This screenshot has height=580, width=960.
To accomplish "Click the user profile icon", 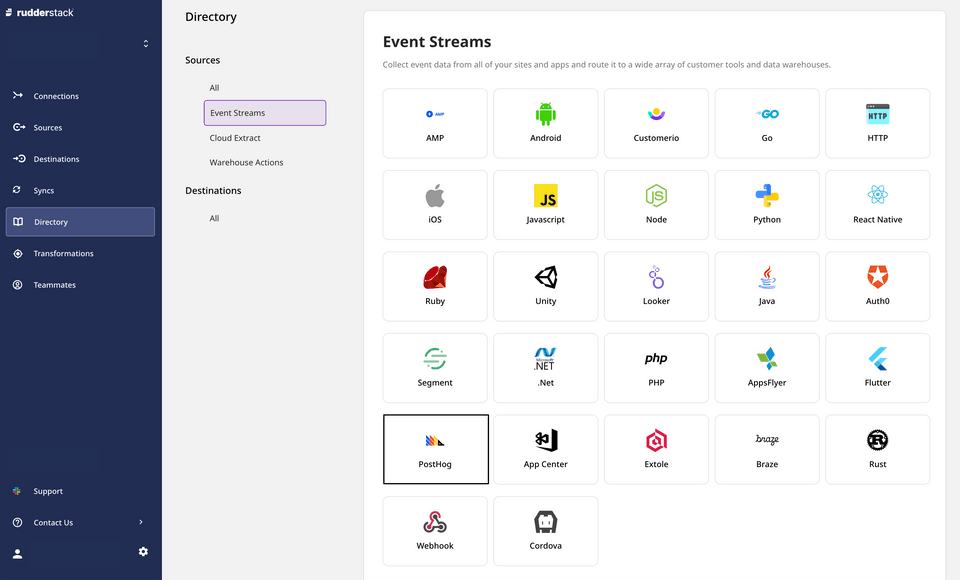I will tap(17, 553).
